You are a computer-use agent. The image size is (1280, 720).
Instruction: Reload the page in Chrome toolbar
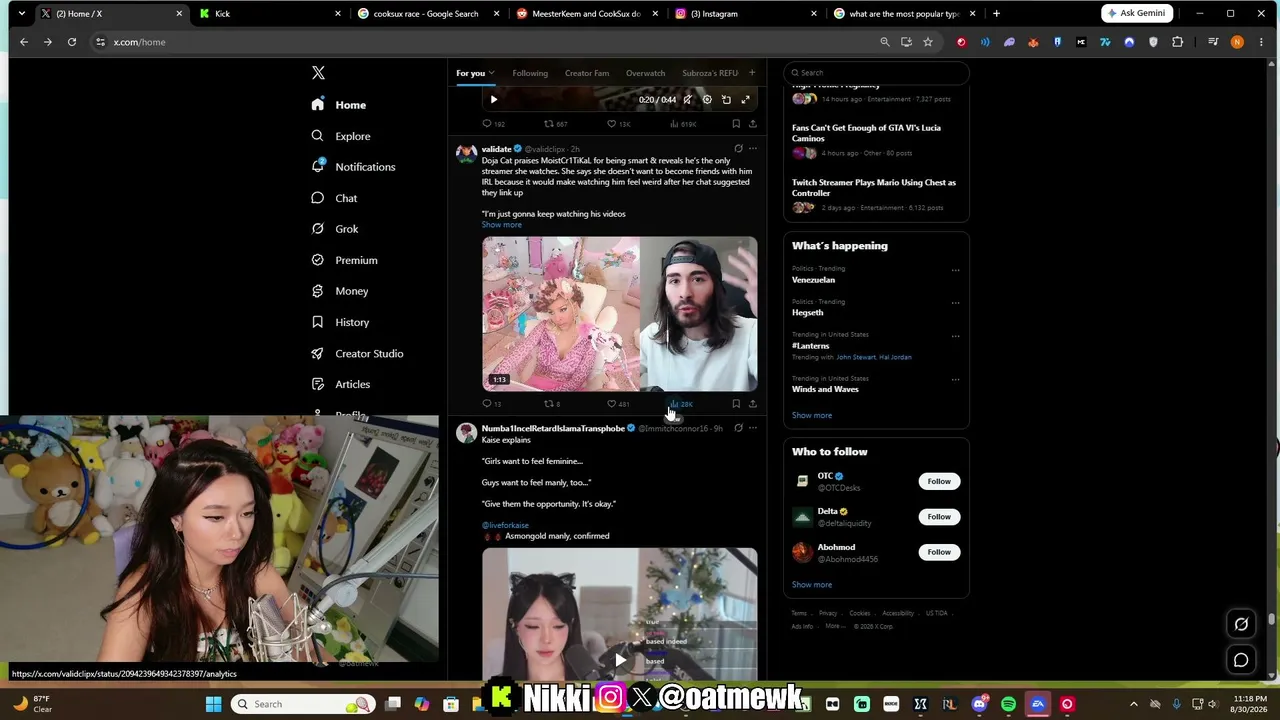72,42
